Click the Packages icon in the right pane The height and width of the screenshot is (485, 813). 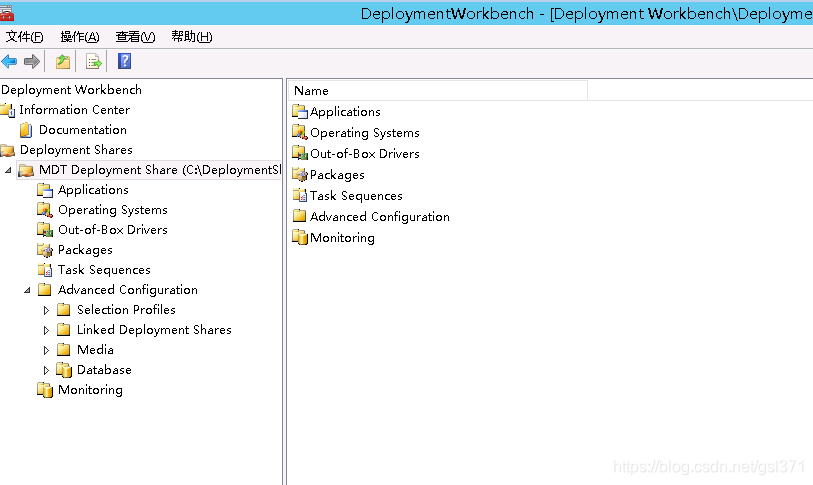(300, 174)
